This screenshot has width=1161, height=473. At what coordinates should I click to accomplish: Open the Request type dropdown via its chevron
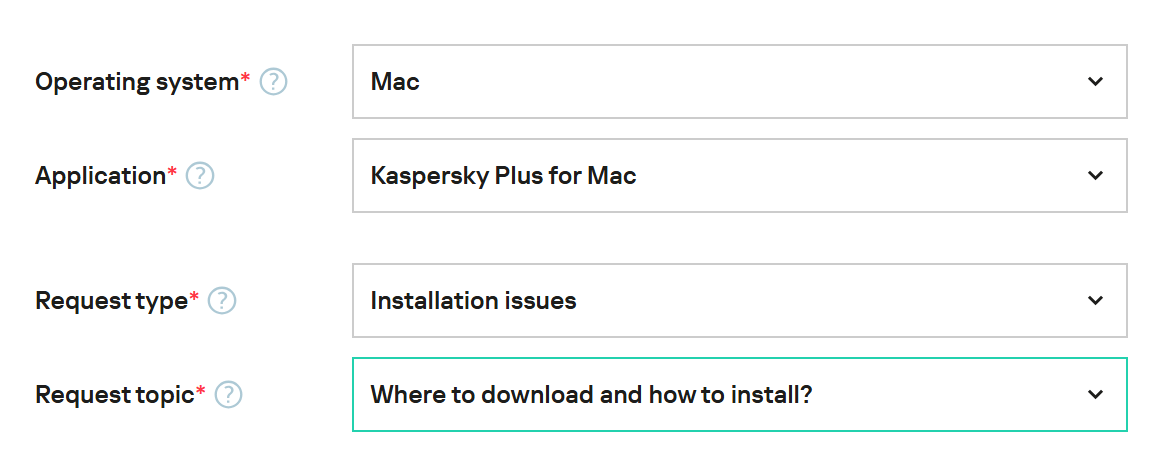click(1095, 300)
